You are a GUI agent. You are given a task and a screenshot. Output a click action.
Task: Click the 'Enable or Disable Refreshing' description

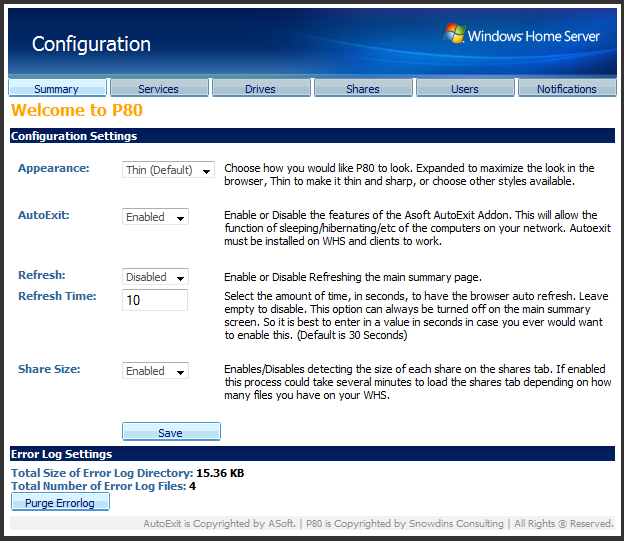pos(353,277)
